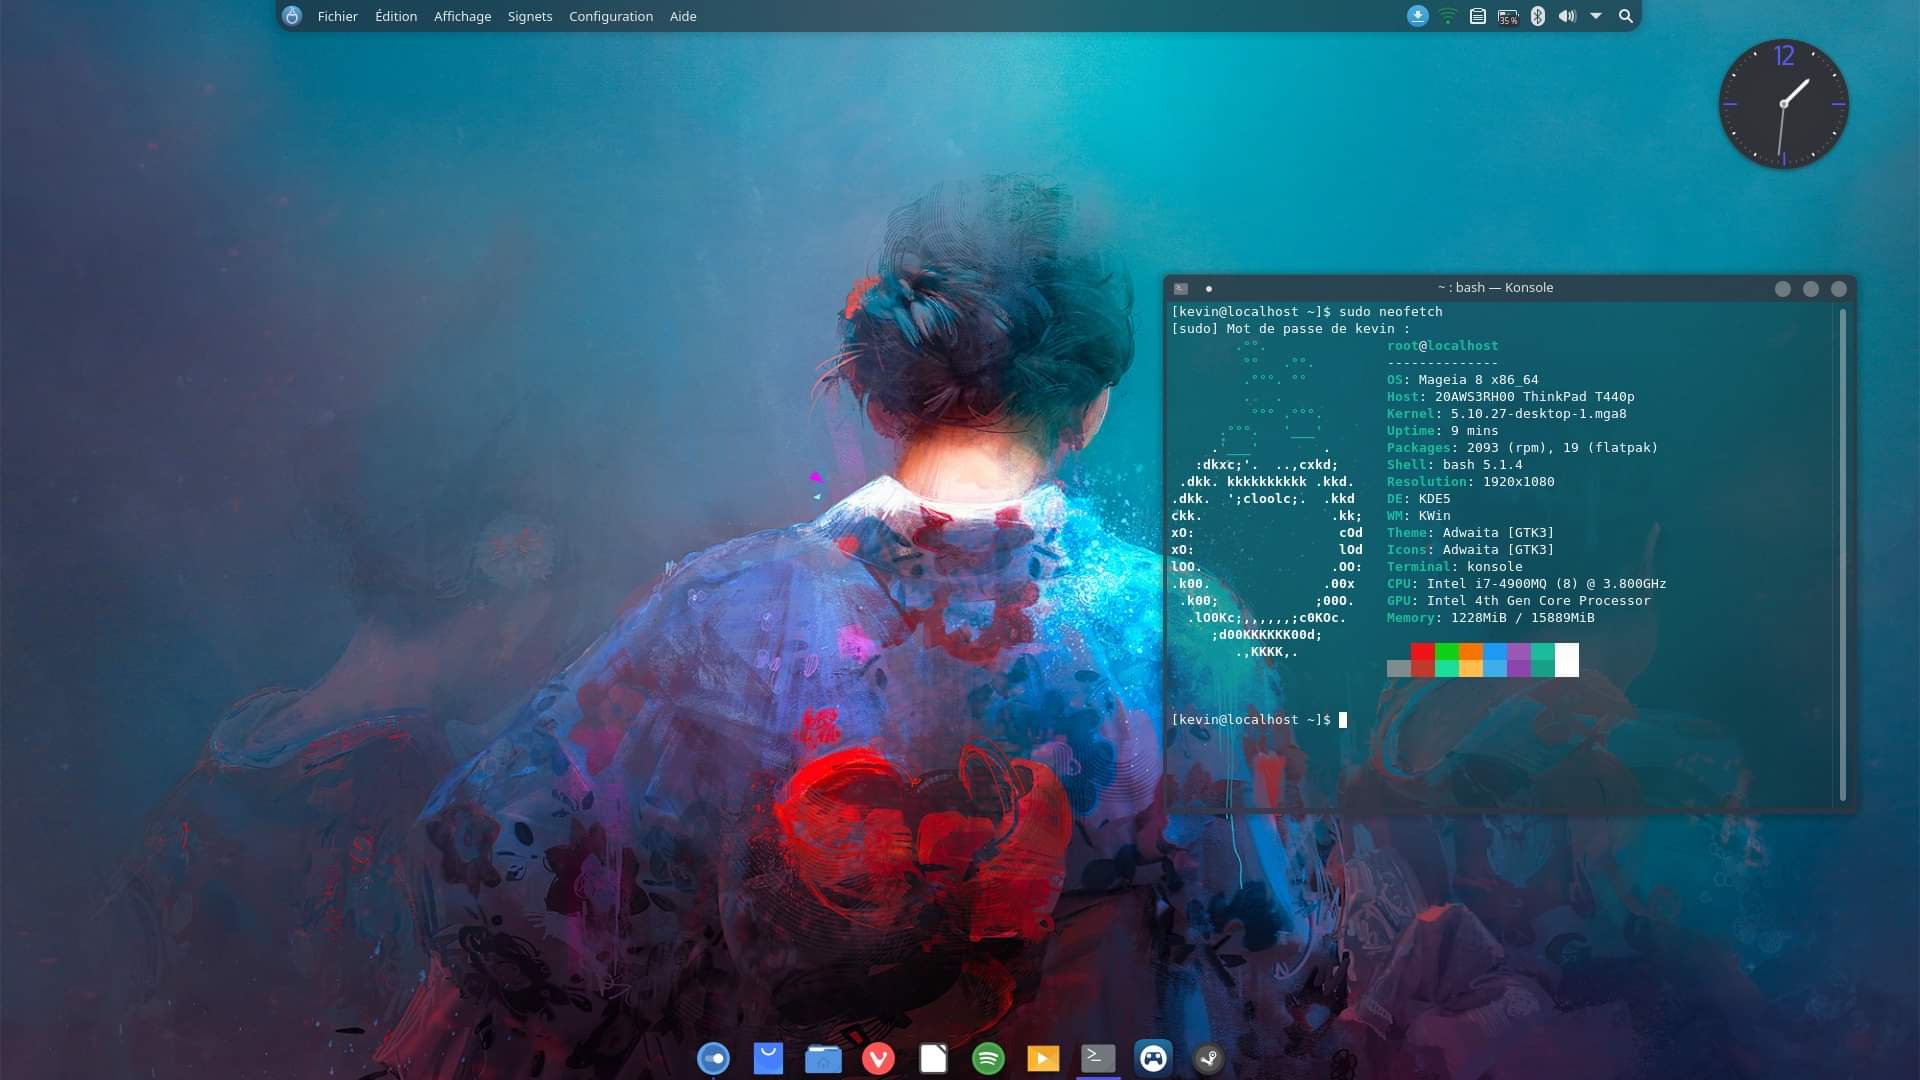This screenshot has height=1080, width=1920.
Task: Expand hidden system tray icons arrow
Action: tap(1596, 16)
